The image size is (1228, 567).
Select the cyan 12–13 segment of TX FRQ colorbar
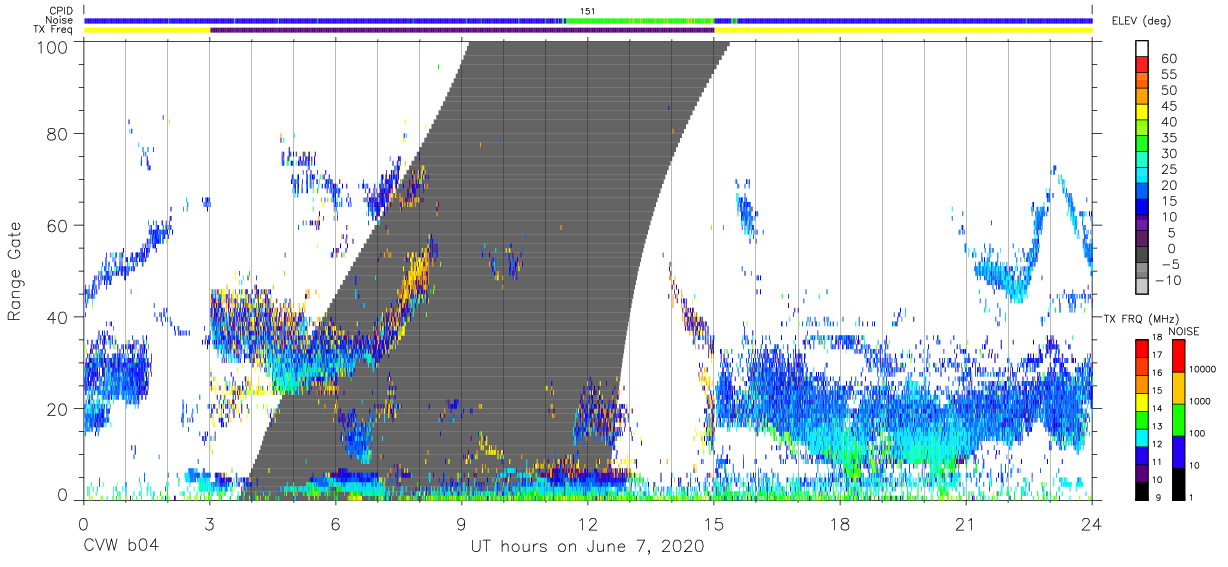1142,437
